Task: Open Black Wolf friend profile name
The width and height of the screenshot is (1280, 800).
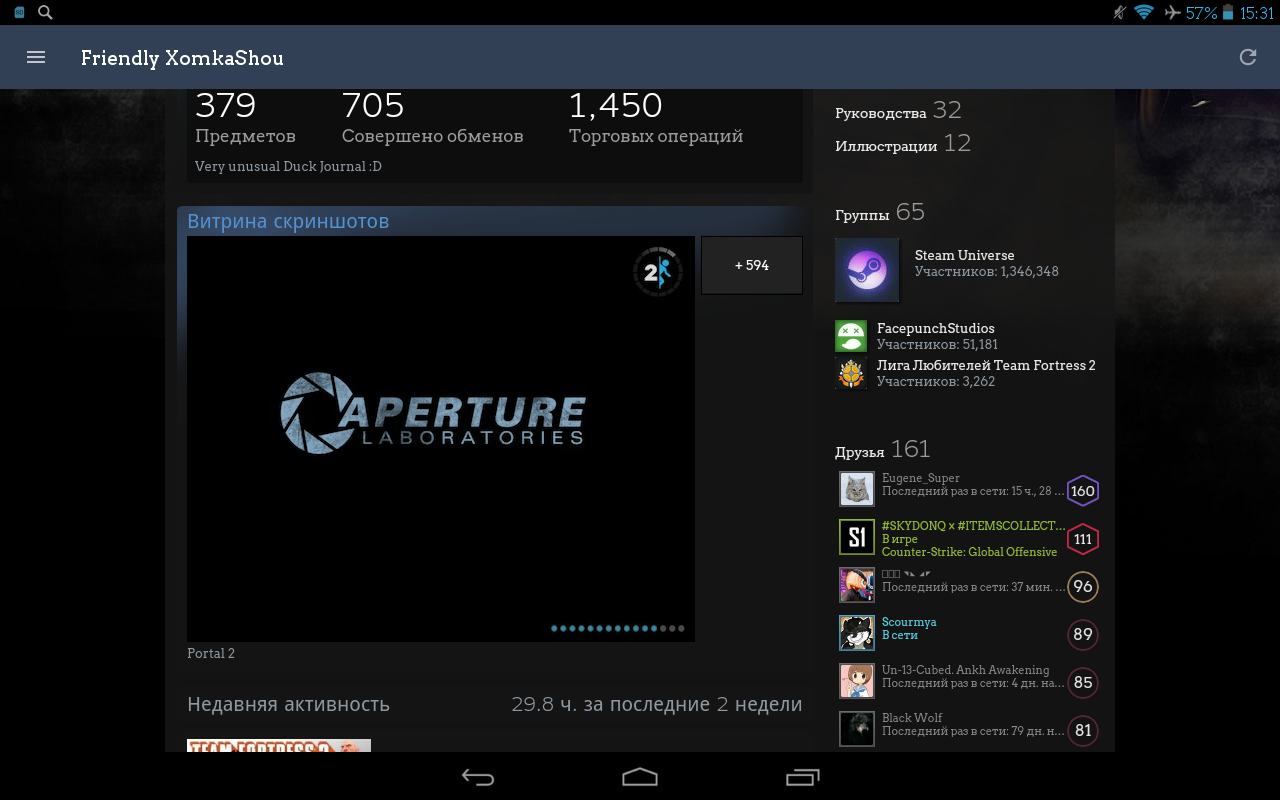Action: click(x=912, y=718)
